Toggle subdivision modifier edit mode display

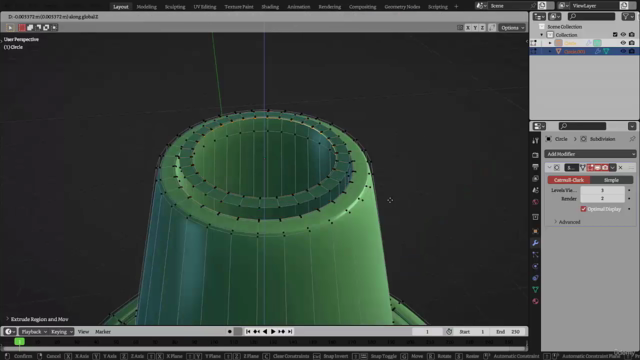pos(590,167)
